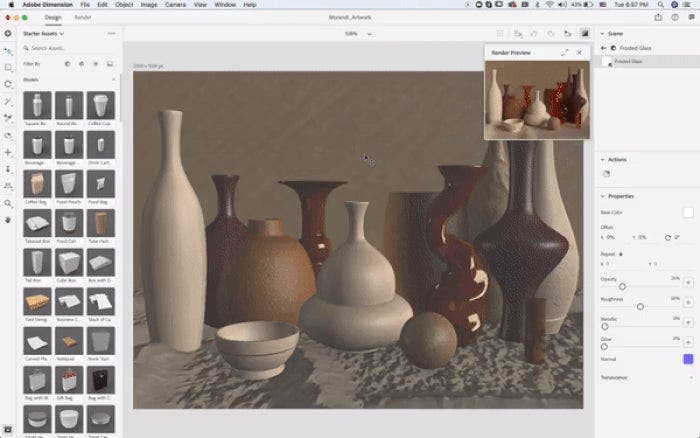Collapse the Properties panel
The height and width of the screenshot is (438, 700).
pos(602,196)
